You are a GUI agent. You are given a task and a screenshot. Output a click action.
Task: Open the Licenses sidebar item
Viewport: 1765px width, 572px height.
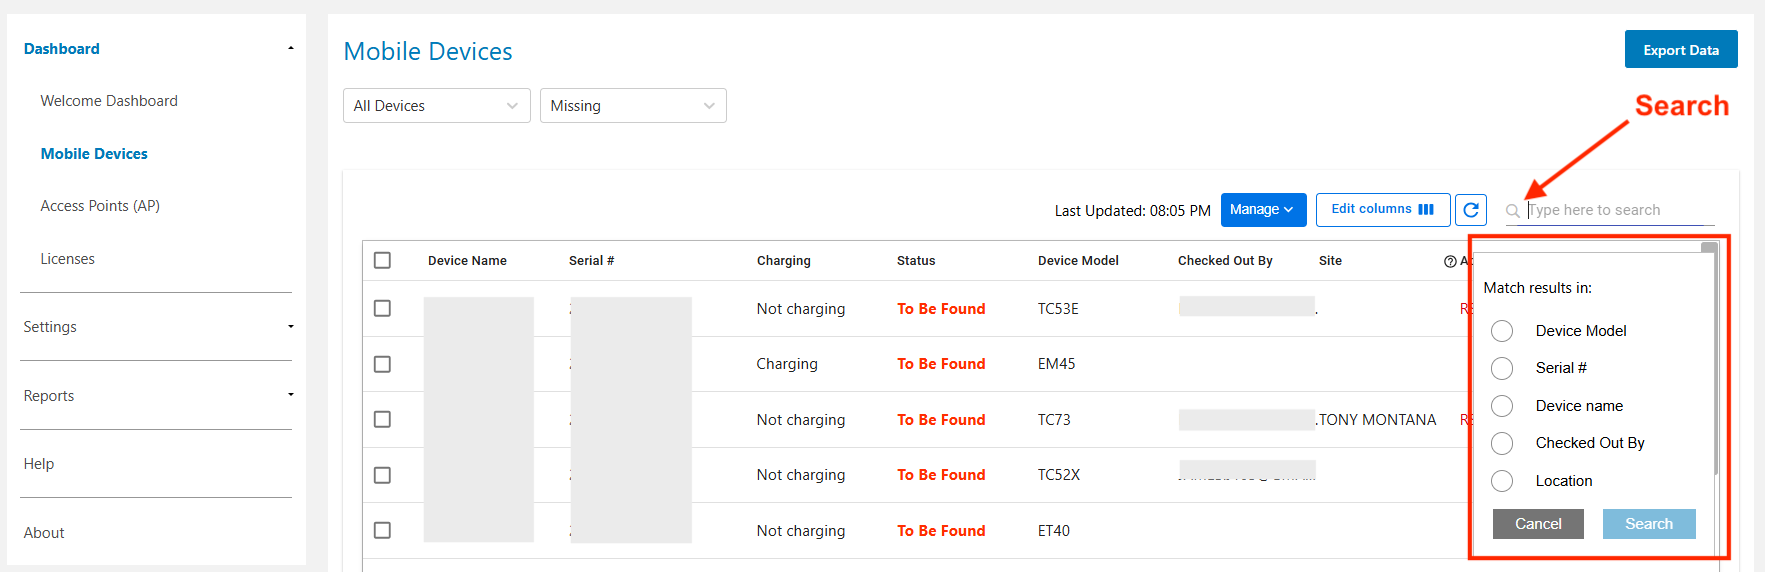point(68,259)
